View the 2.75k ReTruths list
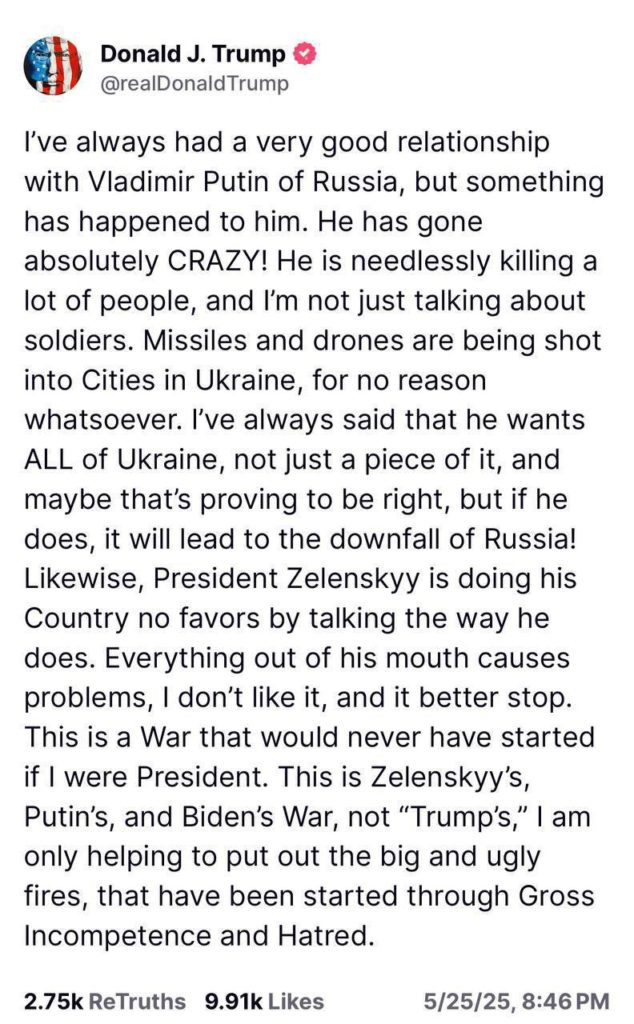634x1024 pixels. (x=105, y=1000)
